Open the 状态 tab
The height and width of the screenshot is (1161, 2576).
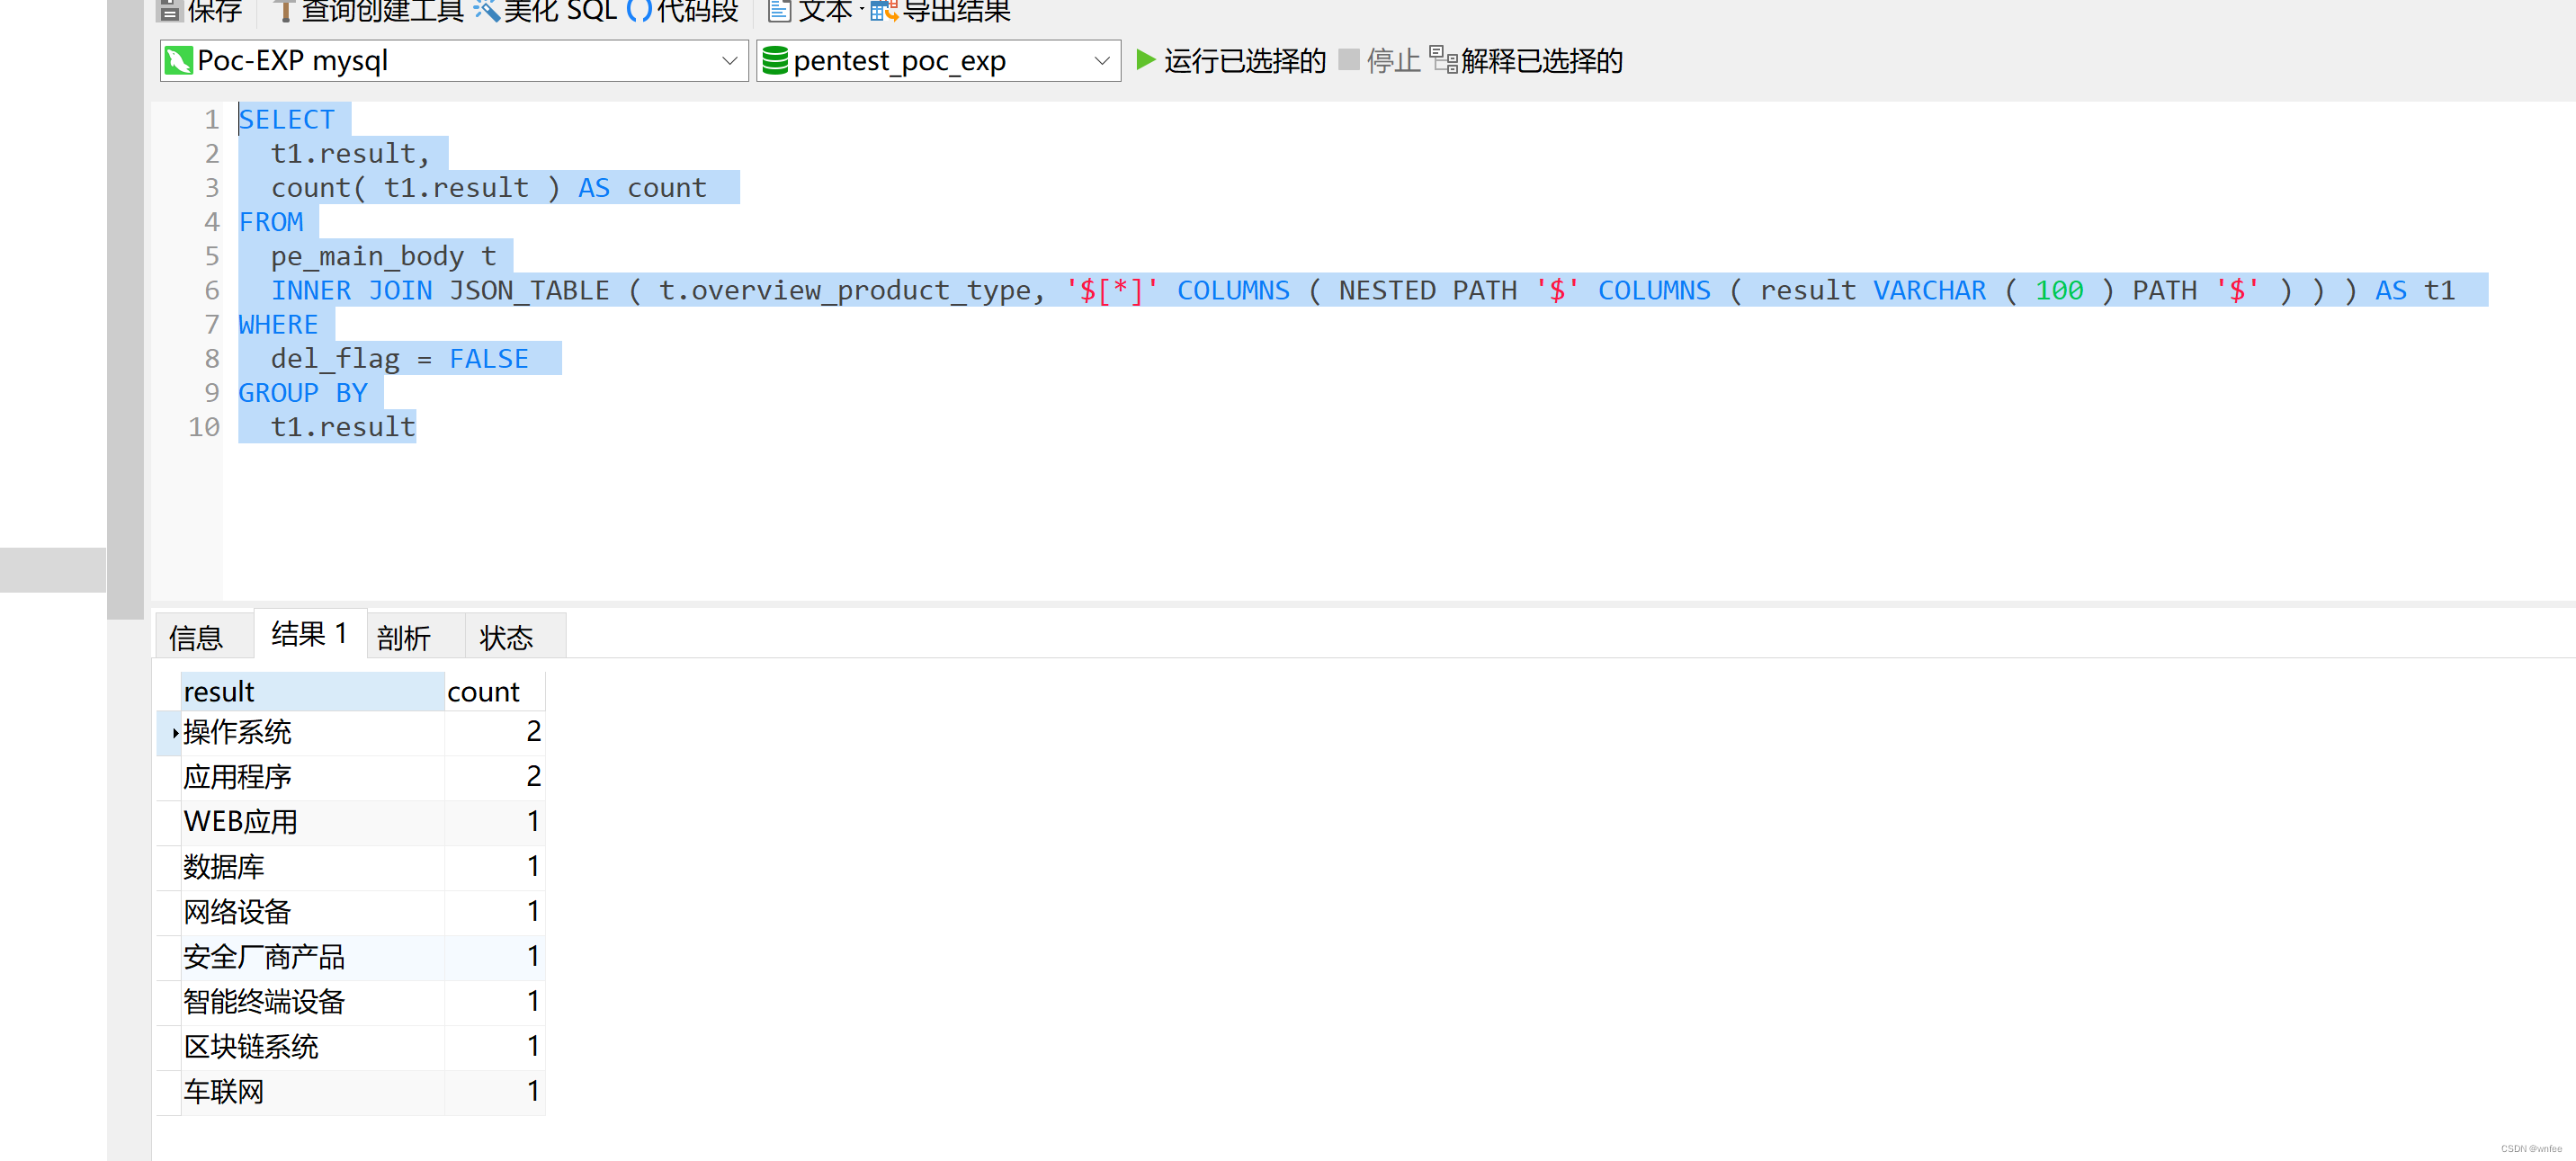pyautogui.click(x=506, y=637)
